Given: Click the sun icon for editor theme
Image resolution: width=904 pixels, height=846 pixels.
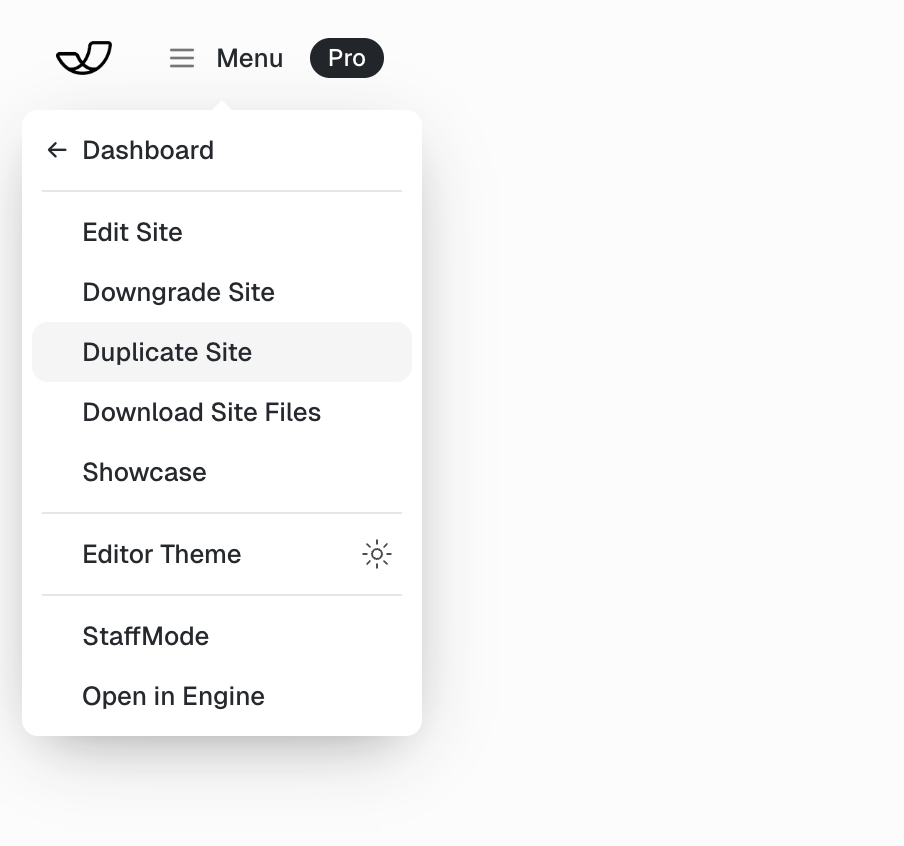Looking at the screenshot, I should tap(377, 554).
